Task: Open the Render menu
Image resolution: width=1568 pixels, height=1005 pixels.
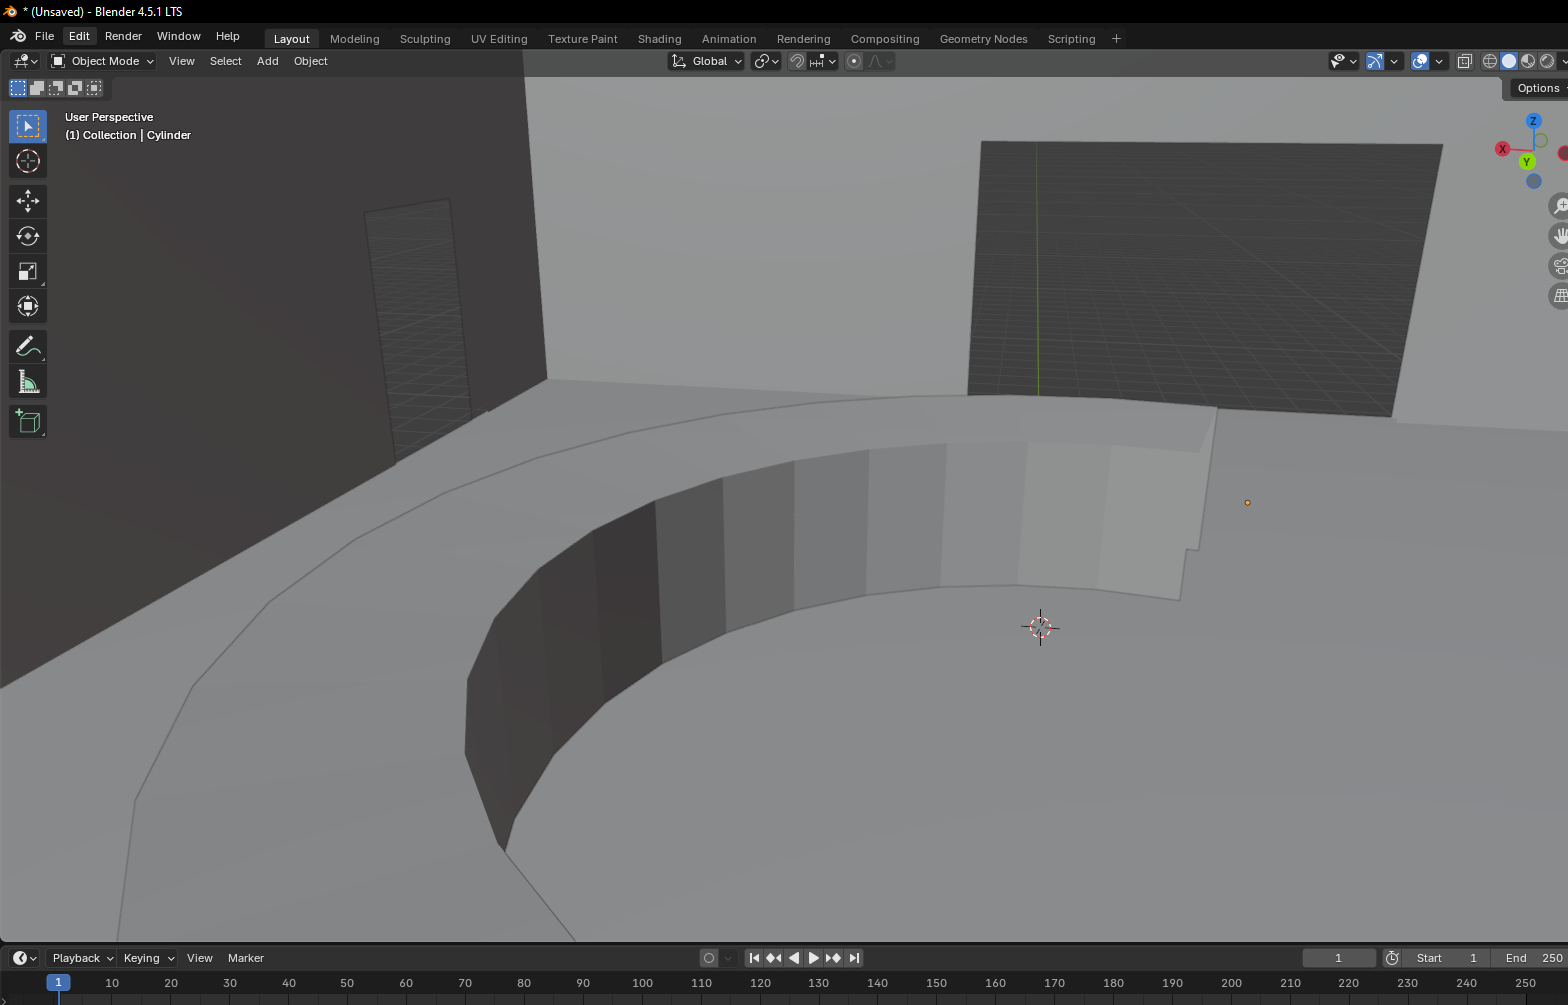Action: pyautogui.click(x=123, y=36)
